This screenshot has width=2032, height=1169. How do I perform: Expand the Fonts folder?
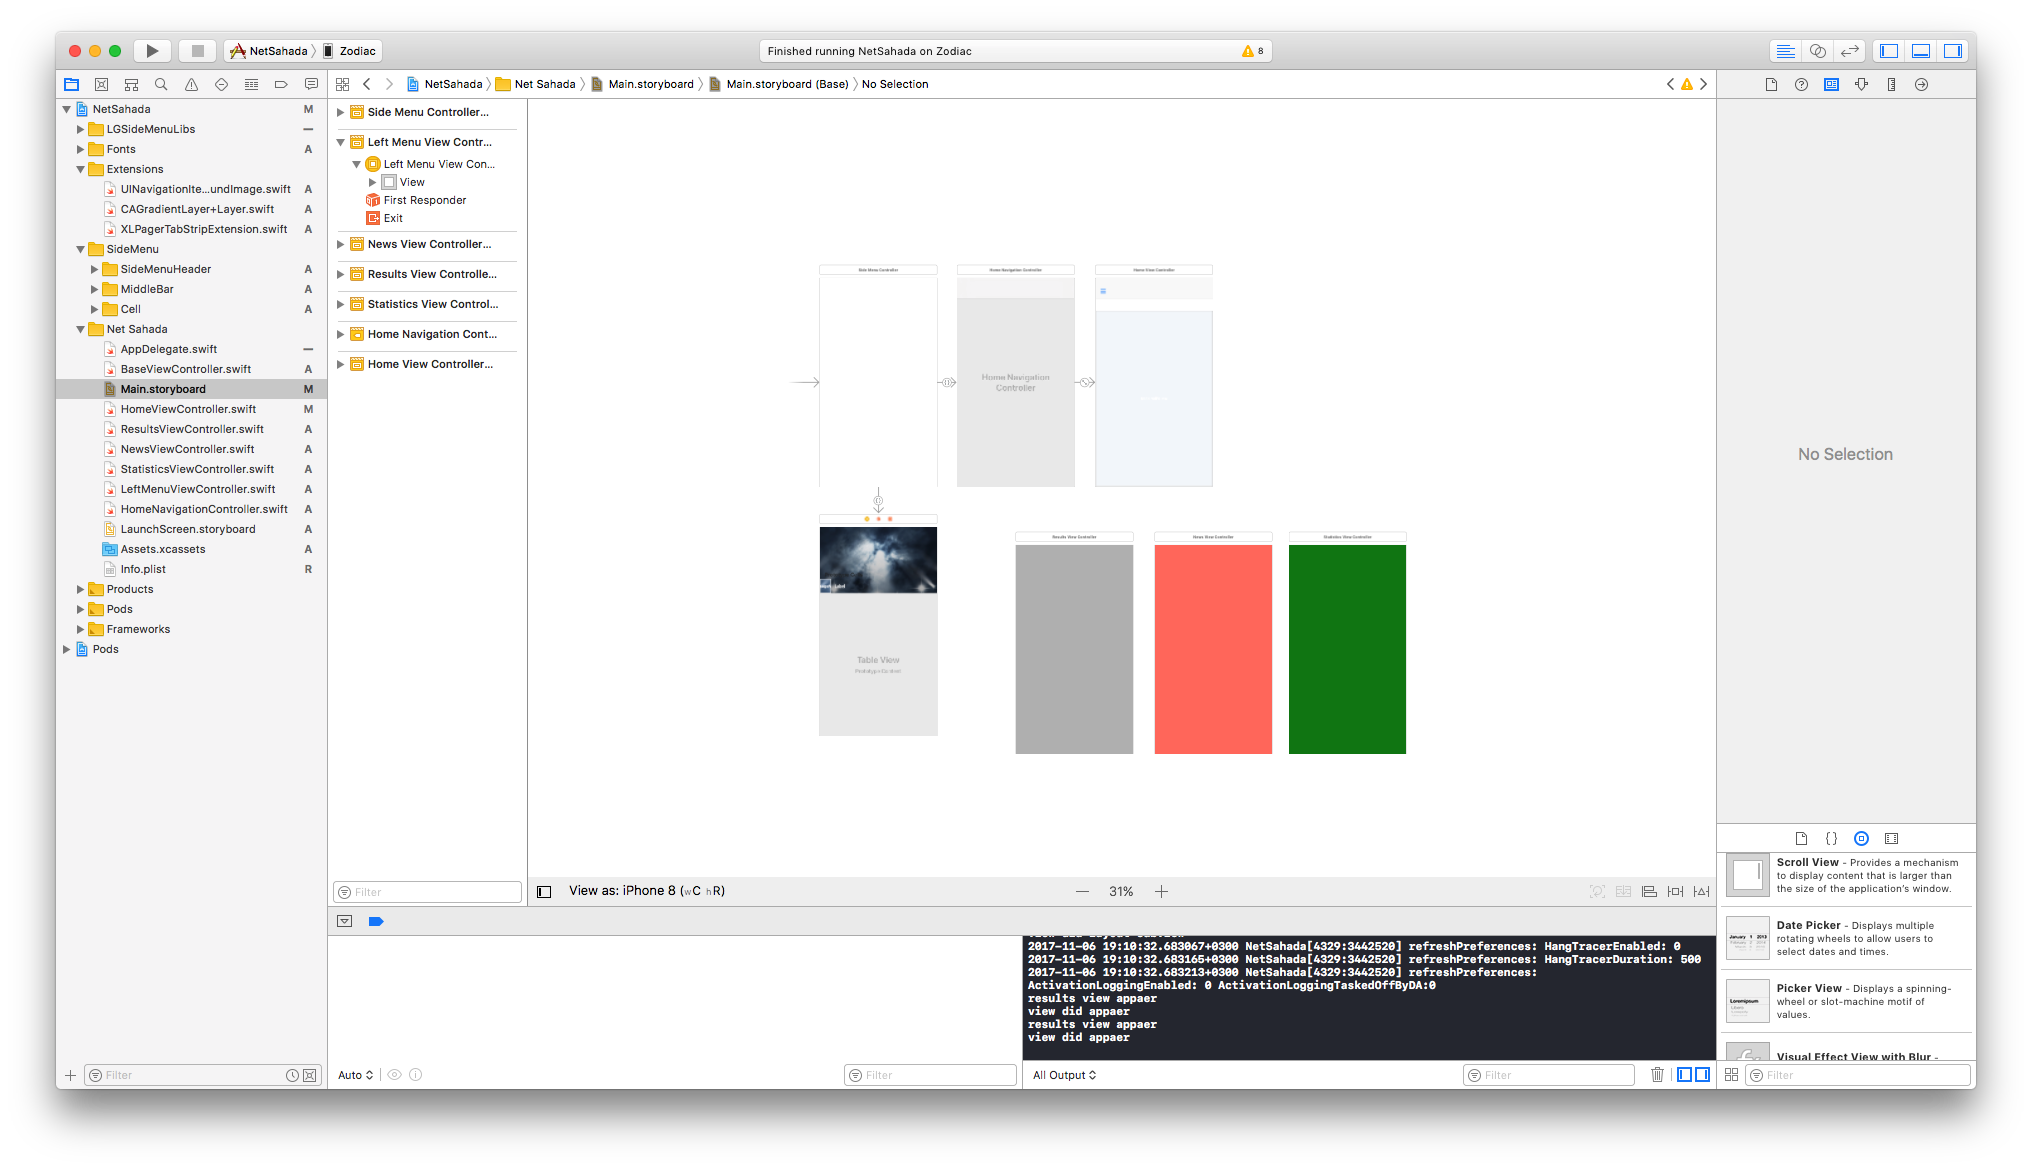coord(81,149)
